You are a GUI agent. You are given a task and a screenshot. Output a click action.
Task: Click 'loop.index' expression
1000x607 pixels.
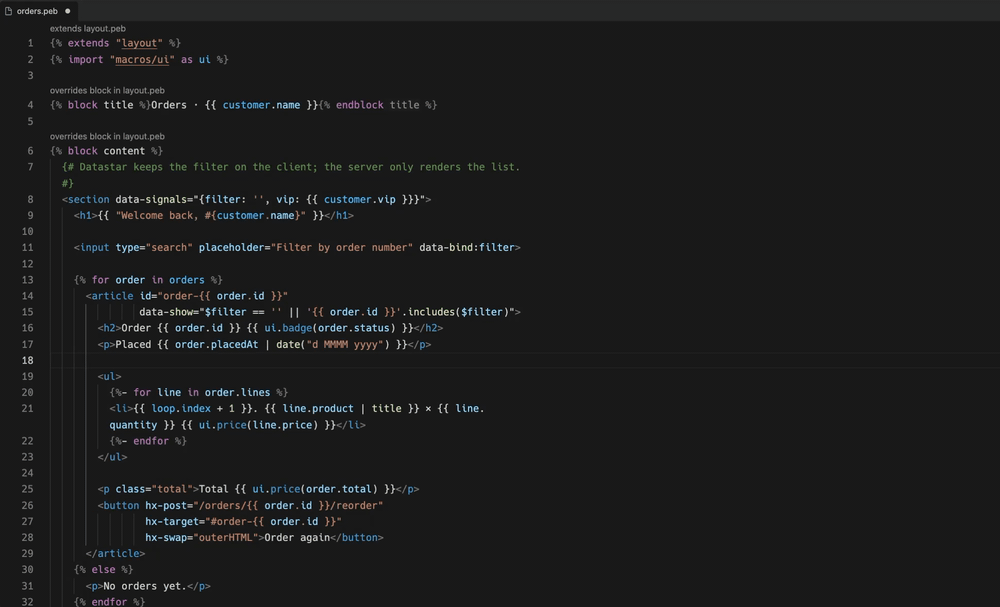pos(181,409)
